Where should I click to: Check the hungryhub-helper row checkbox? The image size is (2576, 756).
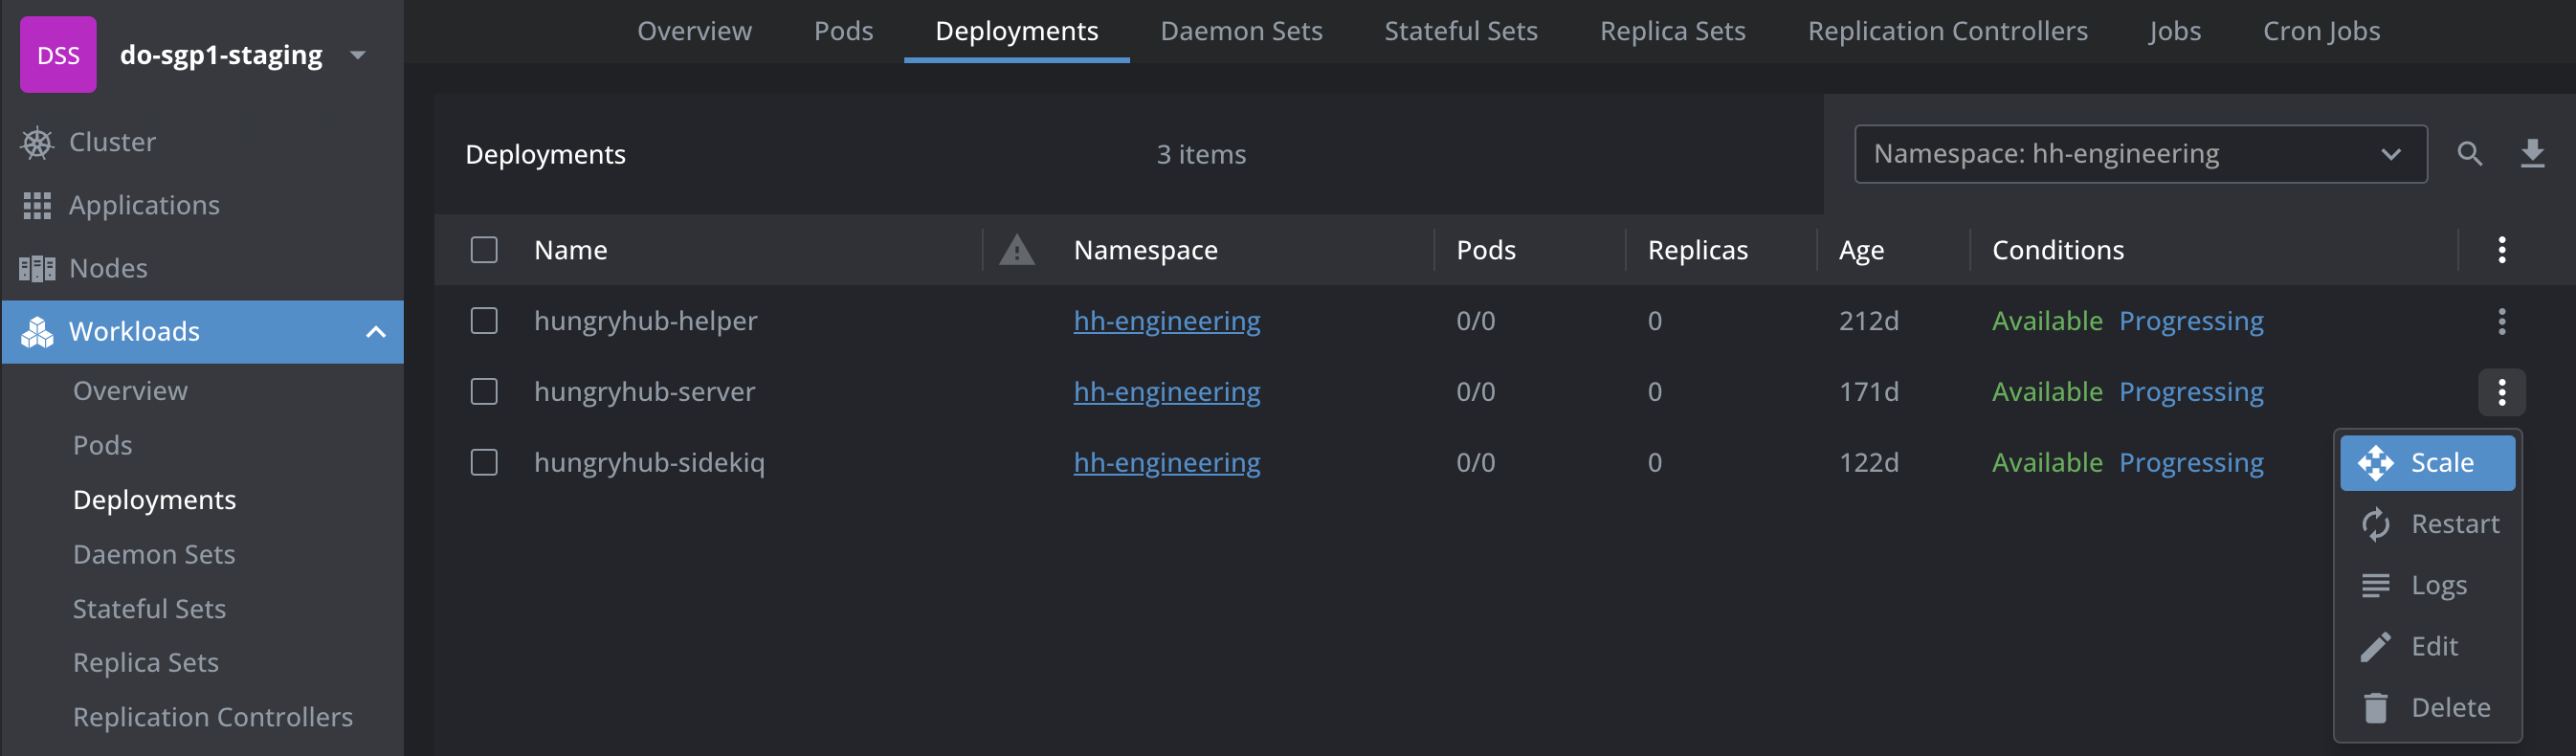click(x=484, y=321)
